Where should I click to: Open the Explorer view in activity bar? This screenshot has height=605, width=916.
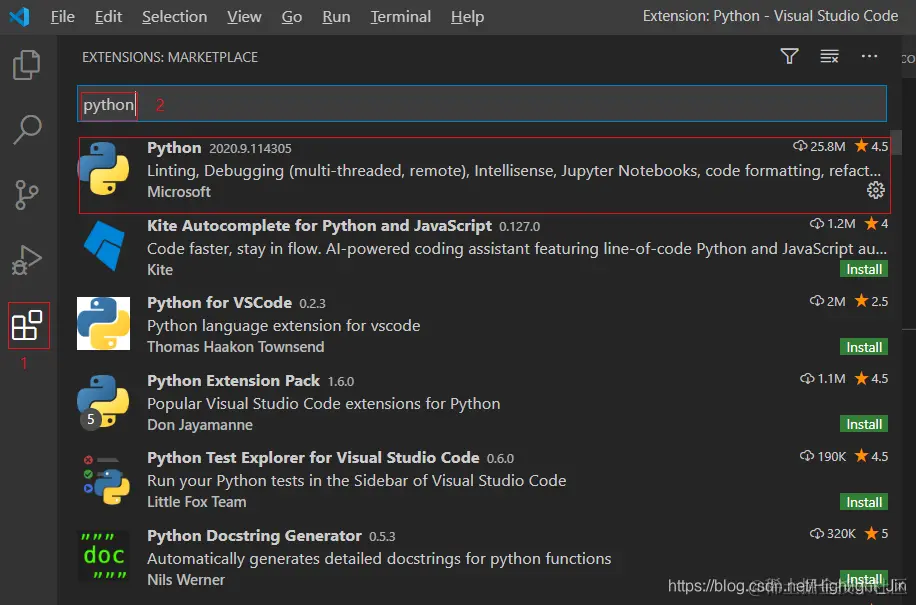27,64
